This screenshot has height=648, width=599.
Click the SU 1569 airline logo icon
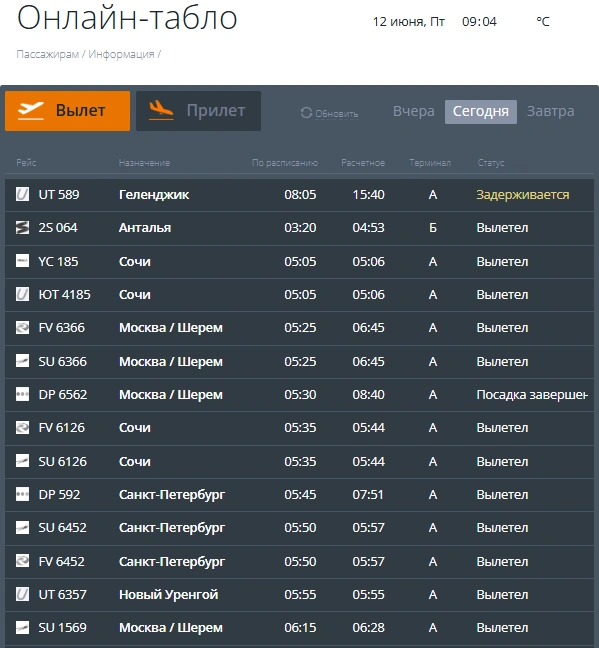pyautogui.click(x=22, y=627)
